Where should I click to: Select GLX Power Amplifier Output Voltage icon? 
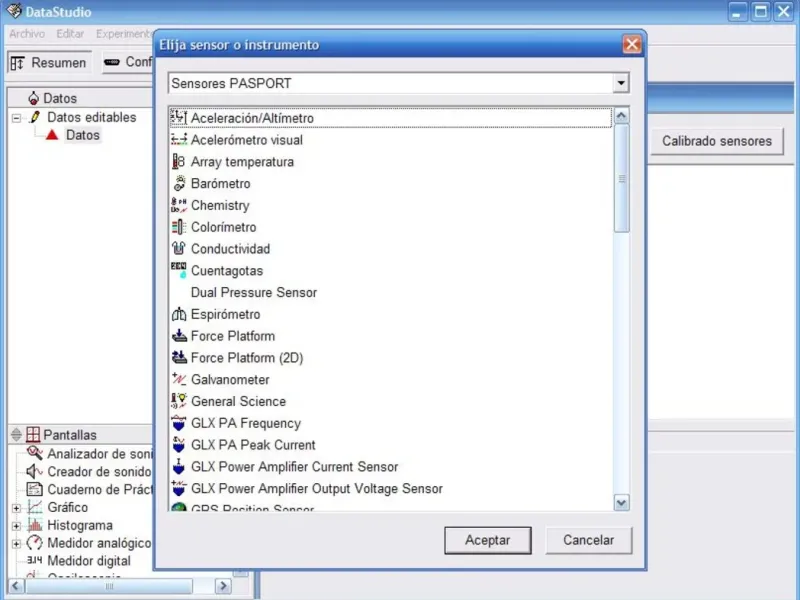[x=179, y=488]
